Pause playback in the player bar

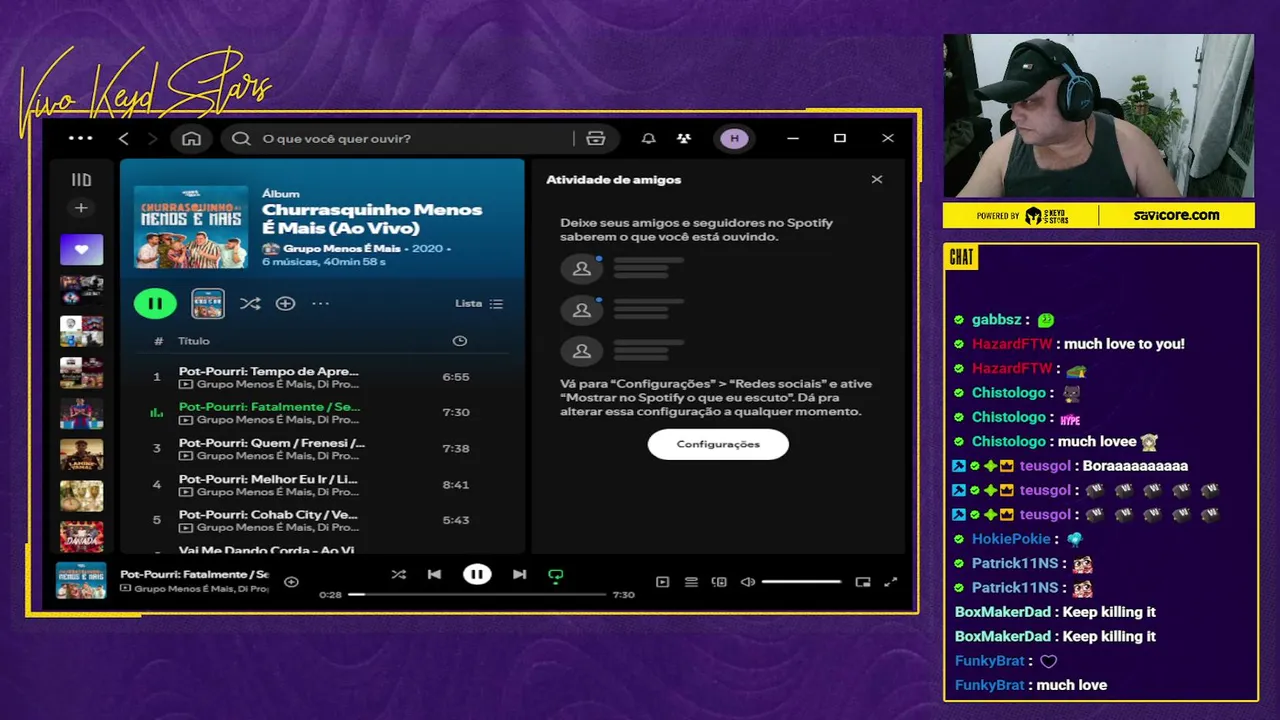point(477,574)
